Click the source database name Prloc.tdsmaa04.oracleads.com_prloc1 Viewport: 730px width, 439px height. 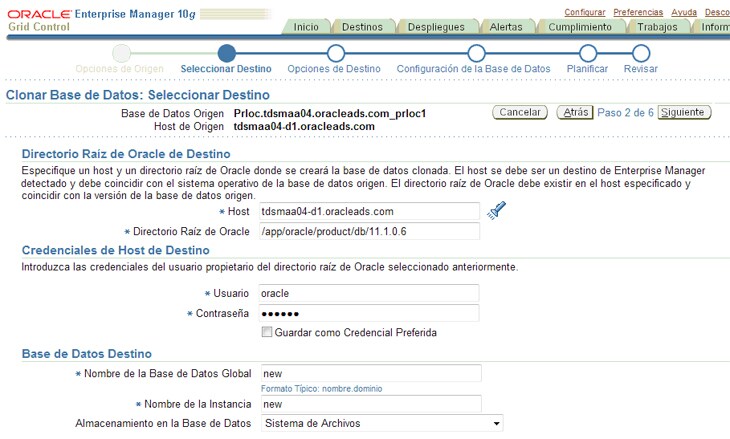pos(330,114)
